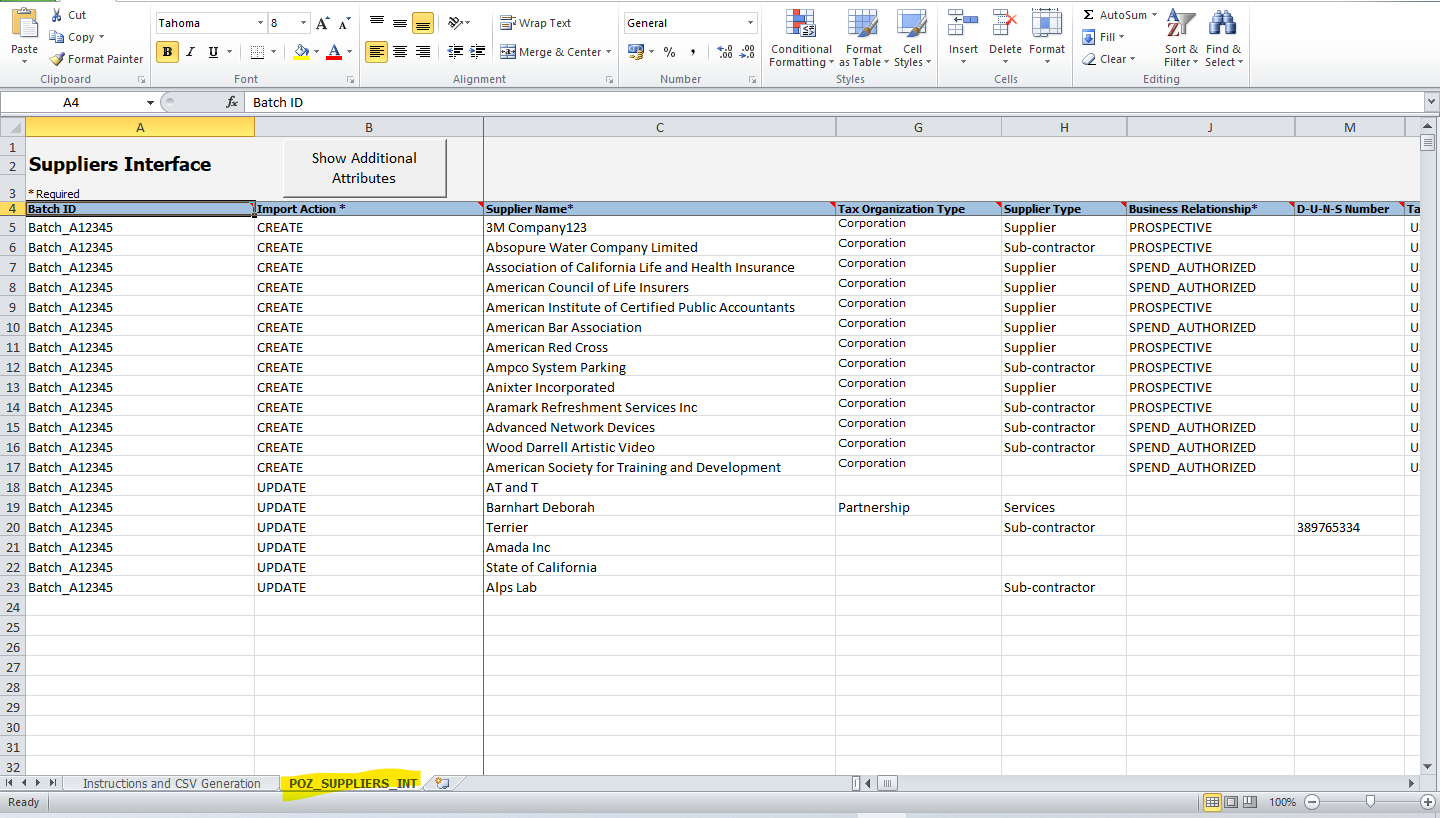
Task: Click the Select All corner box
Action: (12, 127)
